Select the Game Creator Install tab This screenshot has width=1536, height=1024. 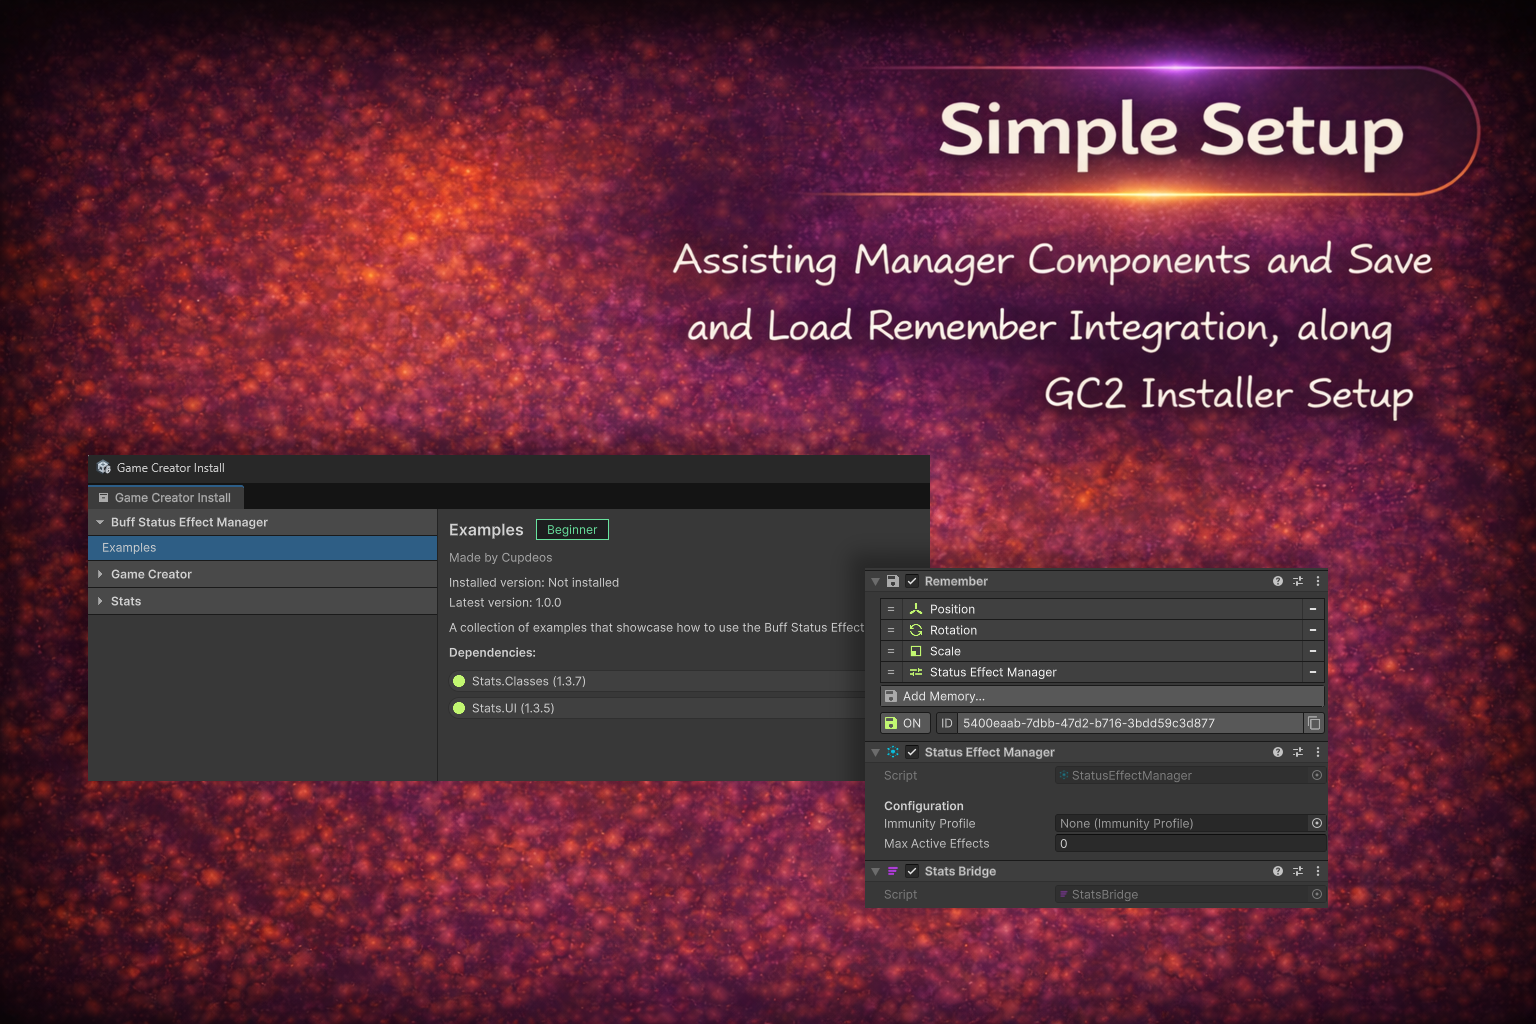coord(166,497)
